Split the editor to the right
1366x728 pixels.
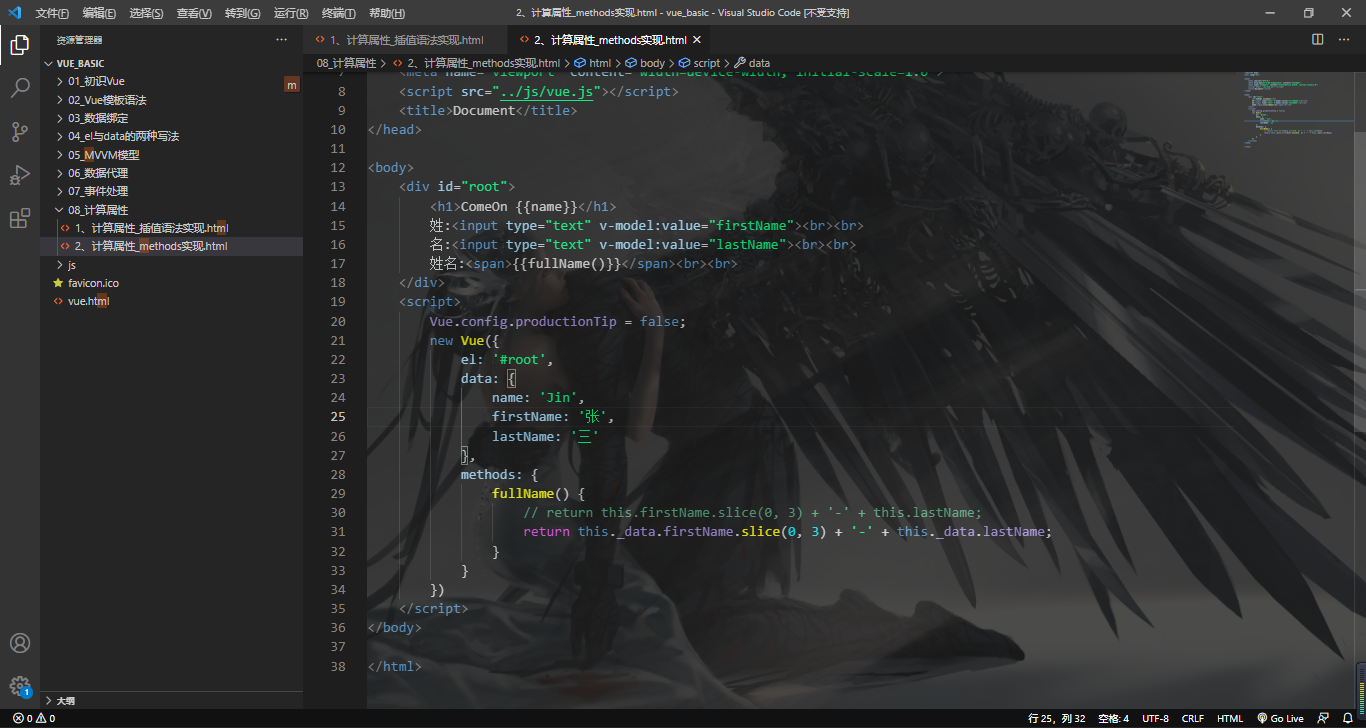point(1318,40)
